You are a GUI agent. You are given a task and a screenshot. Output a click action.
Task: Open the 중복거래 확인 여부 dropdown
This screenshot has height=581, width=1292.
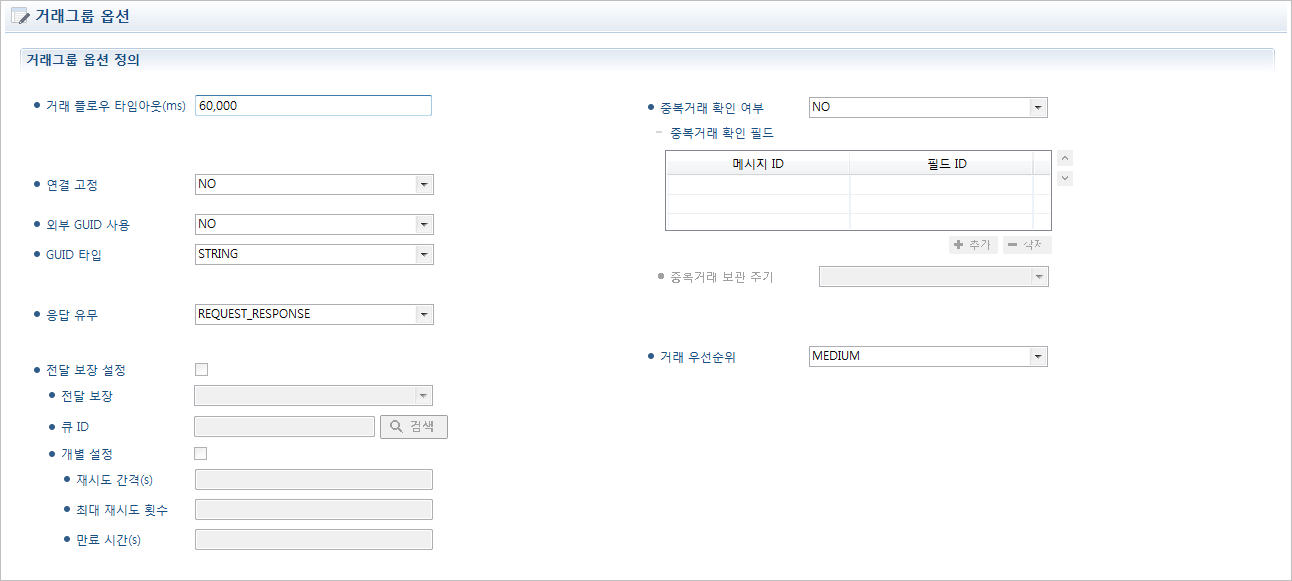click(x=1040, y=107)
